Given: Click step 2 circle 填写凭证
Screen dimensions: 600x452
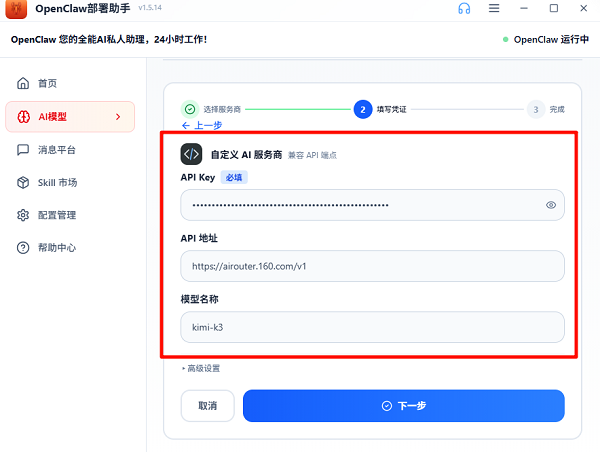Looking at the screenshot, I should (363, 109).
